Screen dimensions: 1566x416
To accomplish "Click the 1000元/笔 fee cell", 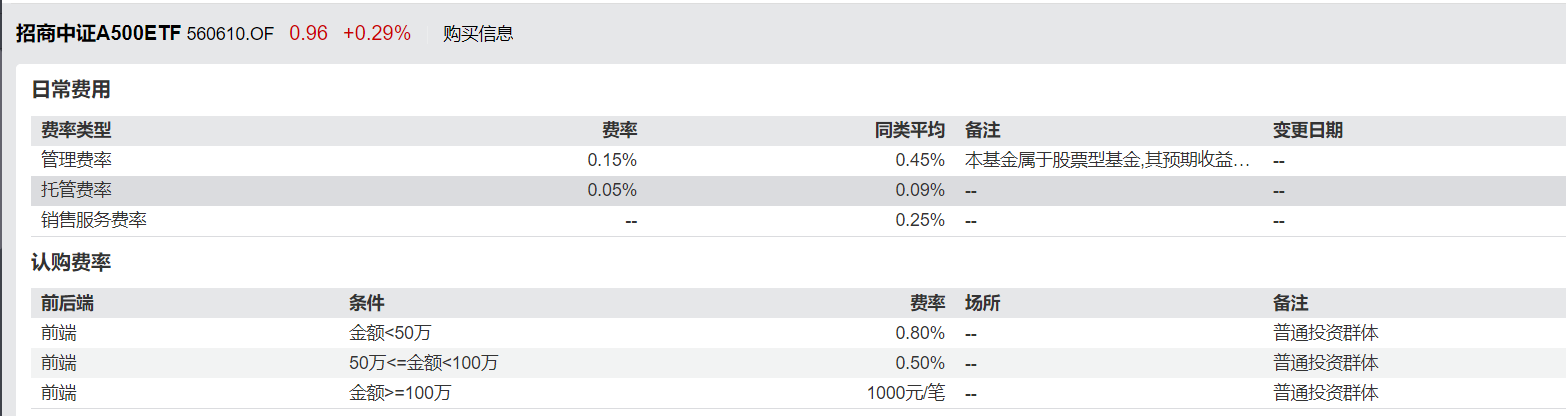I will pos(906,393).
